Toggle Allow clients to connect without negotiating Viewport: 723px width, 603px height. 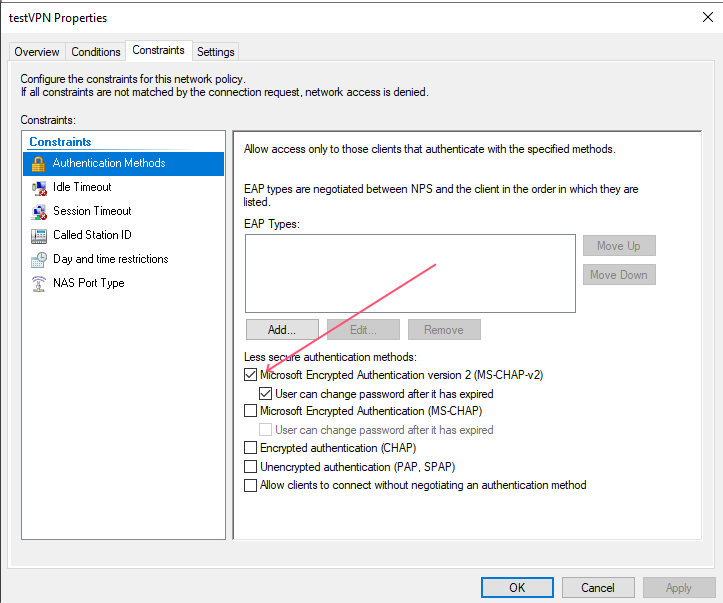(x=250, y=485)
